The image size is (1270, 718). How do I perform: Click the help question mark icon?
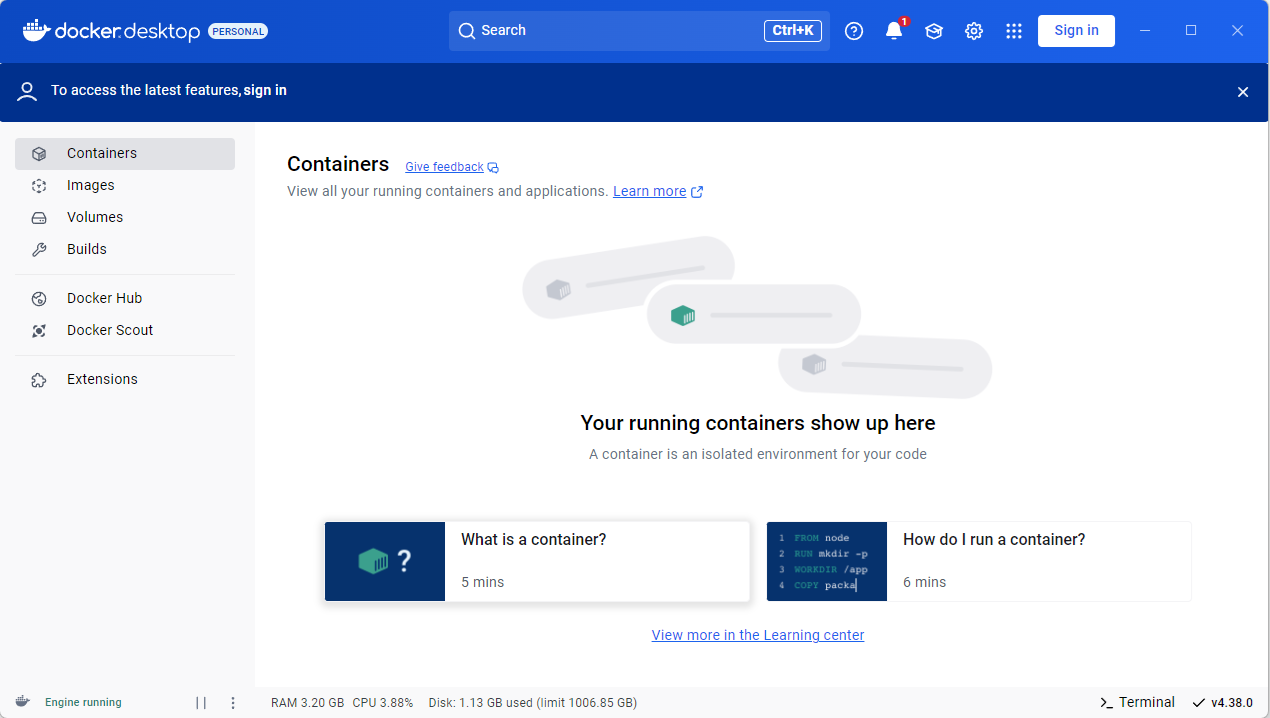coord(853,31)
